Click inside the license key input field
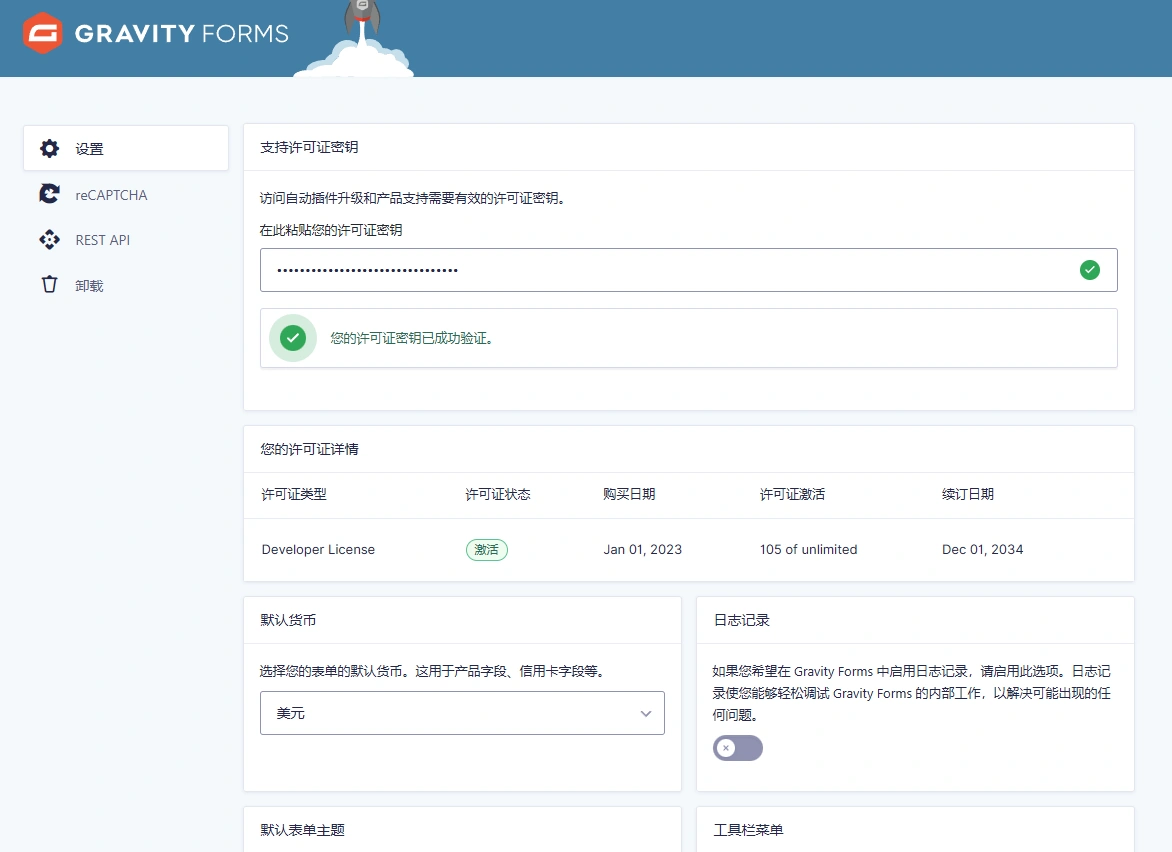The height and width of the screenshot is (852, 1172). tap(600, 269)
